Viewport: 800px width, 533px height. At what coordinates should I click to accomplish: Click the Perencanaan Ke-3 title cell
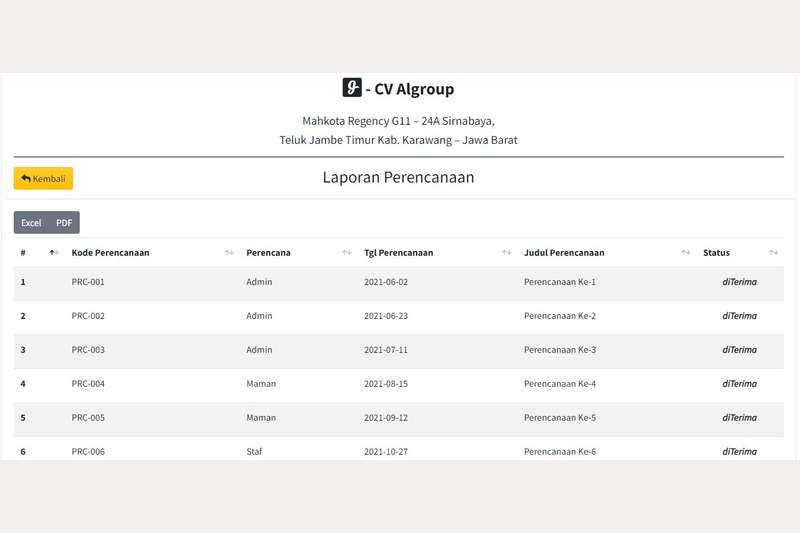pos(559,350)
